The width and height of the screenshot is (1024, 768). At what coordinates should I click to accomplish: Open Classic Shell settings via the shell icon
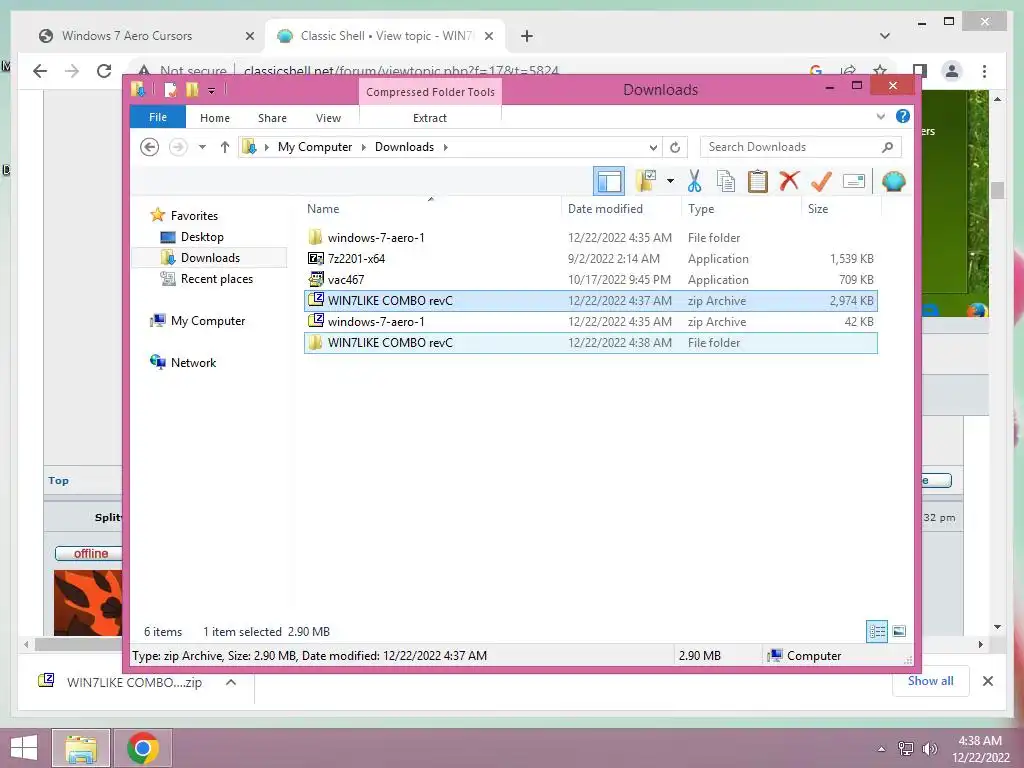(x=893, y=181)
